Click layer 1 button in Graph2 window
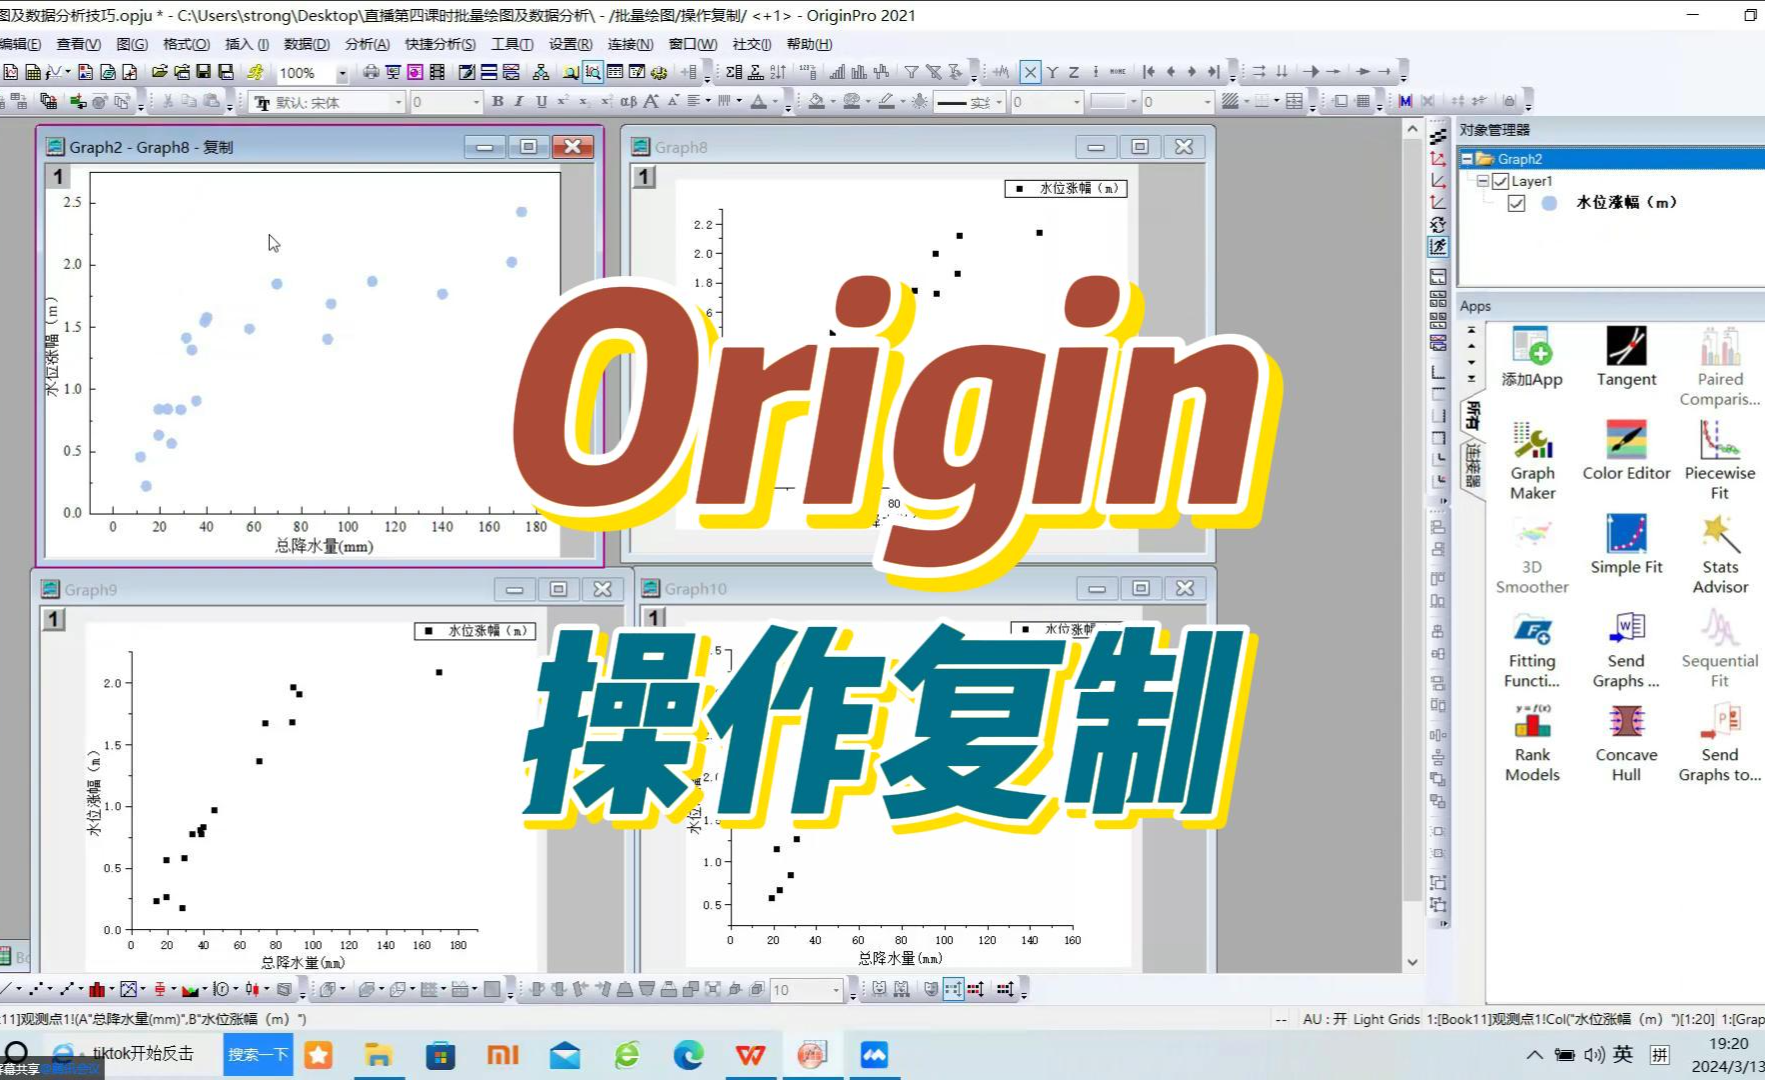The image size is (1765, 1080). pyautogui.click(x=57, y=177)
